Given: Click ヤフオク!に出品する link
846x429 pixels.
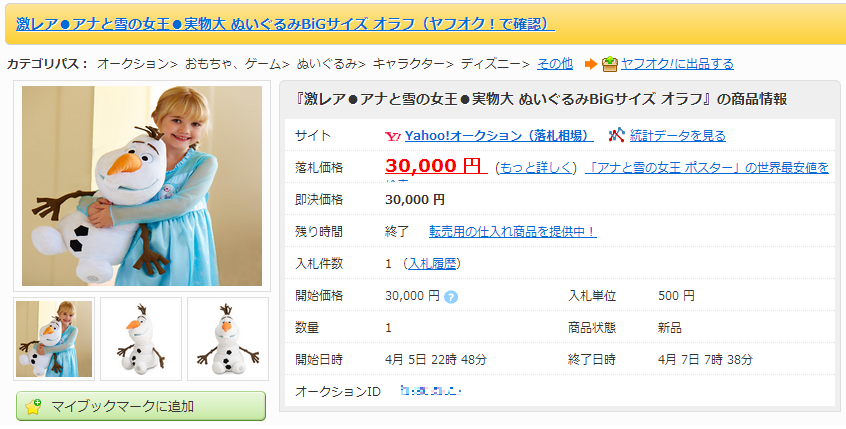Looking at the screenshot, I should [677, 64].
